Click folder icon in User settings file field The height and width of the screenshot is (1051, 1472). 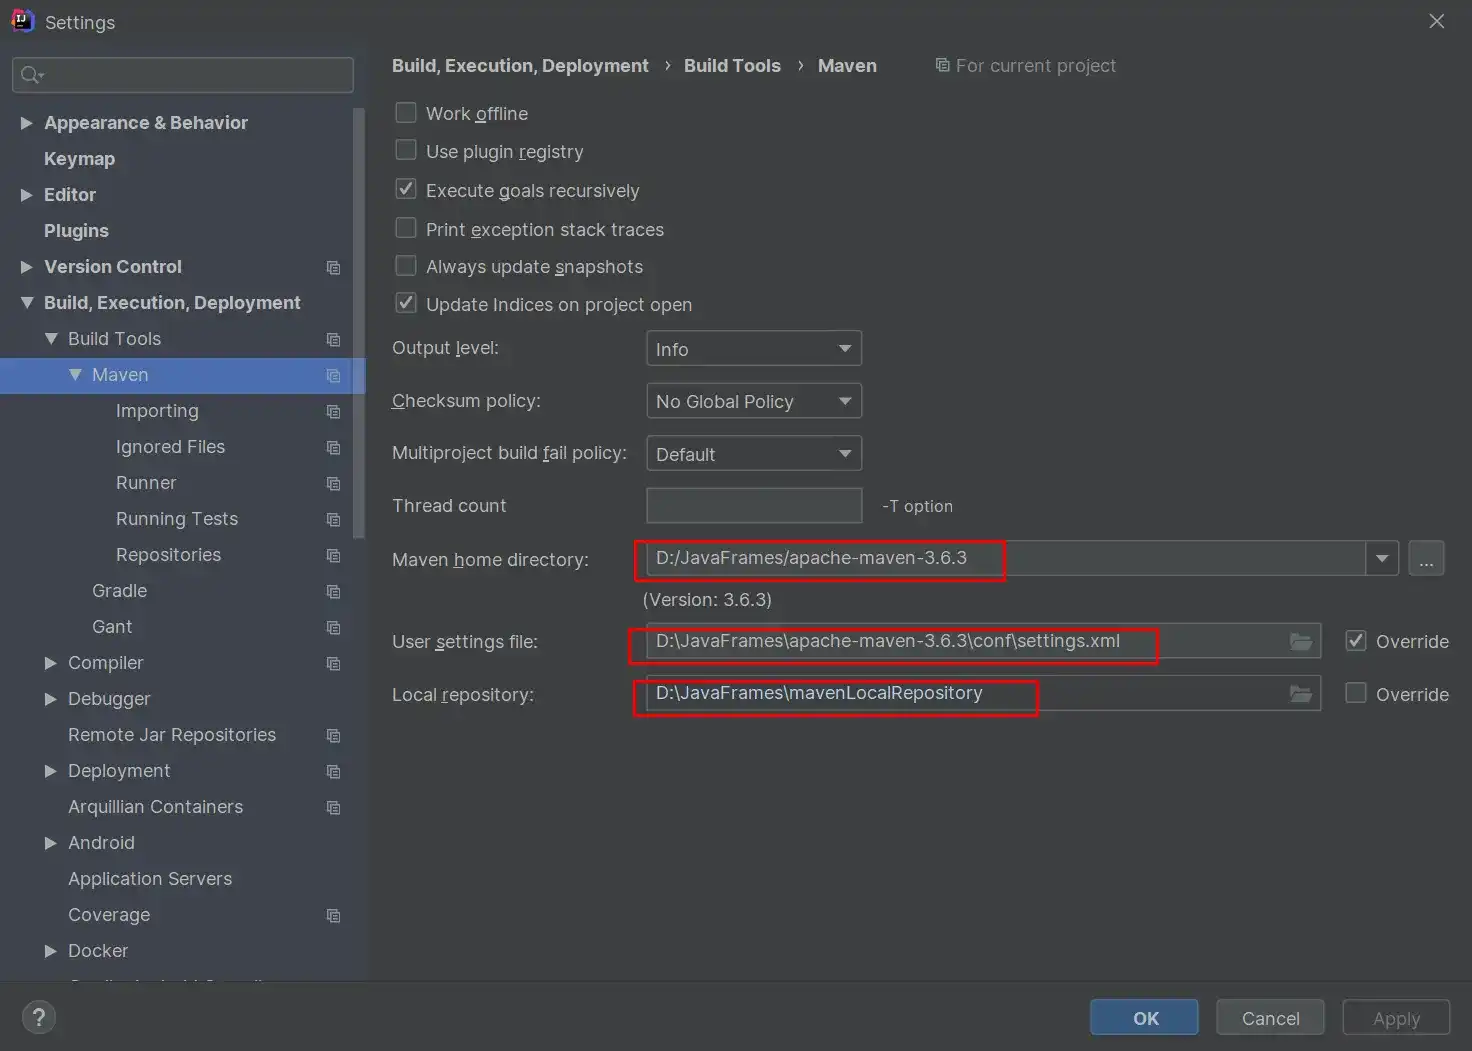click(x=1300, y=641)
